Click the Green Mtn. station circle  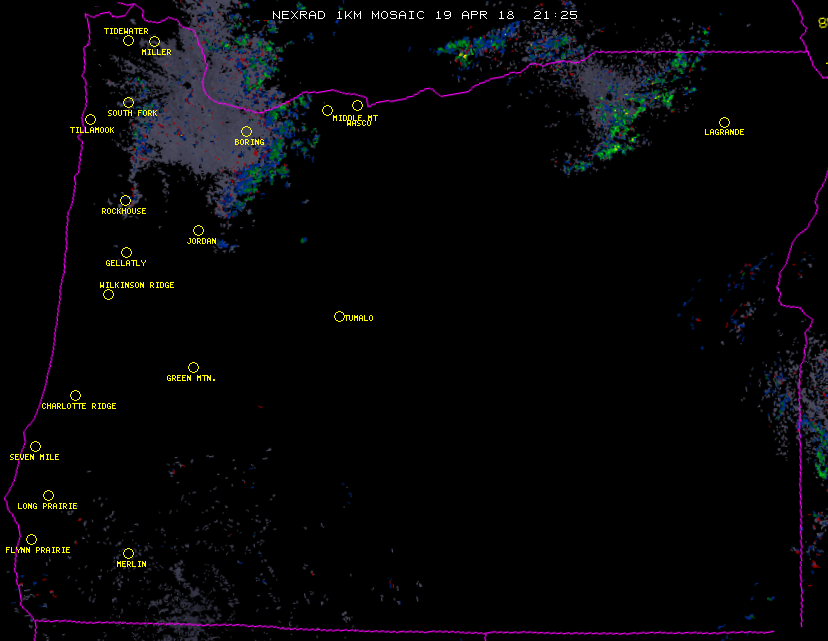[193, 368]
